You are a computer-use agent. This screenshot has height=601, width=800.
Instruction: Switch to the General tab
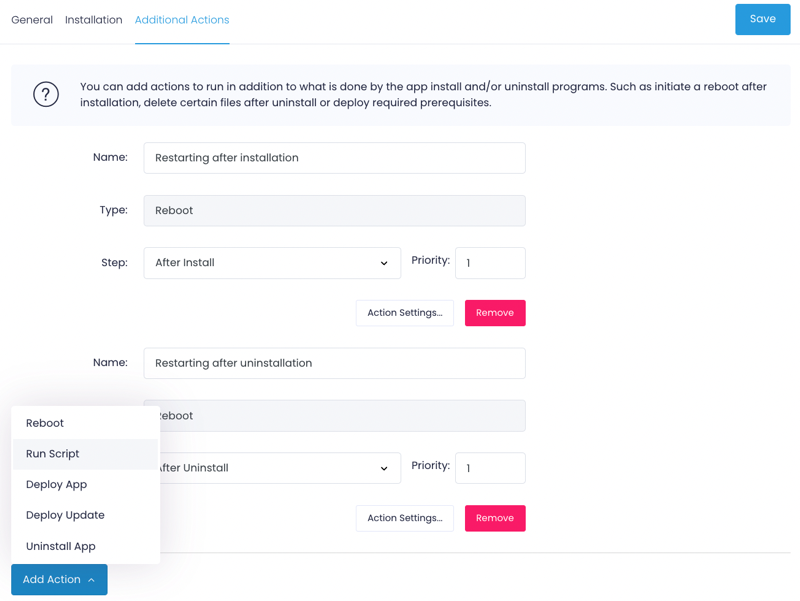[x=31, y=19]
